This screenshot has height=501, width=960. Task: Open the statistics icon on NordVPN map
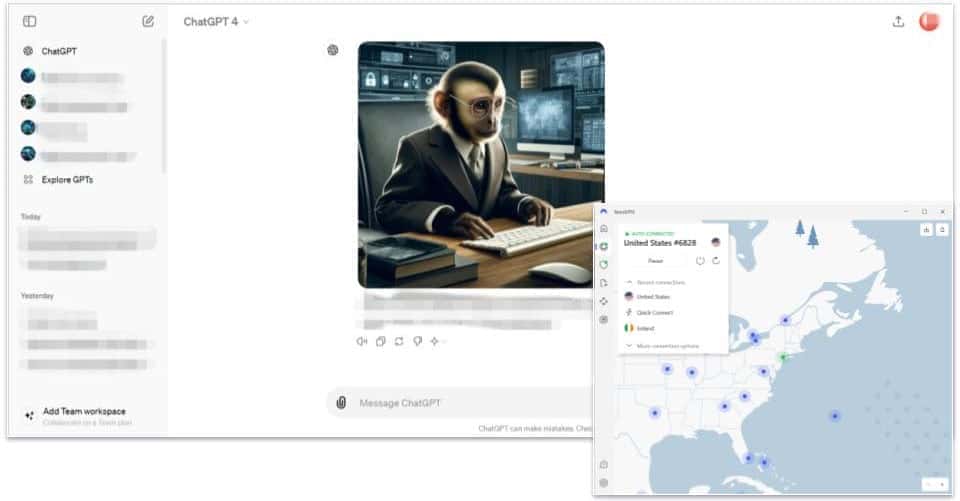pyautogui.click(x=926, y=229)
